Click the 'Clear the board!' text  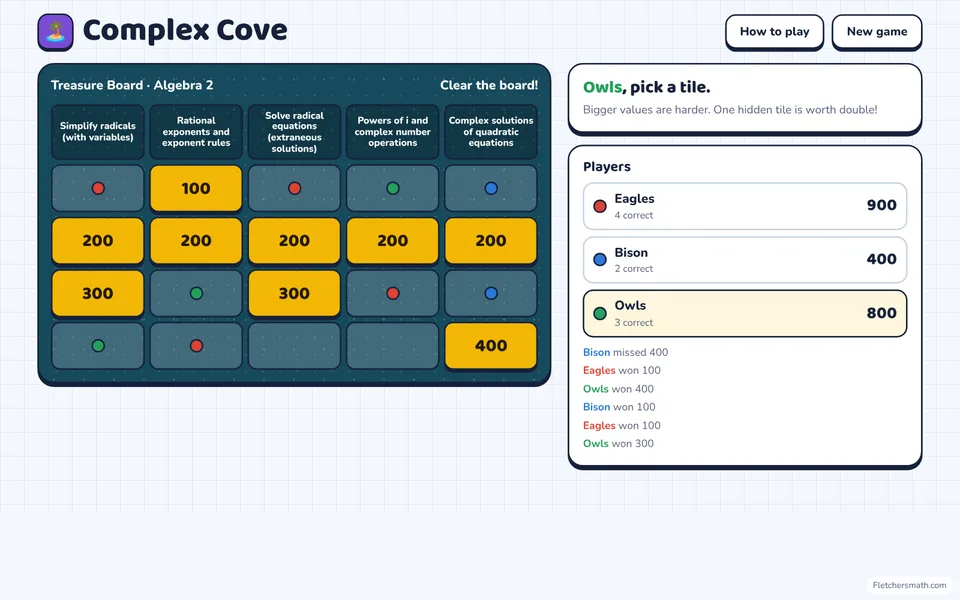pyautogui.click(x=489, y=85)
